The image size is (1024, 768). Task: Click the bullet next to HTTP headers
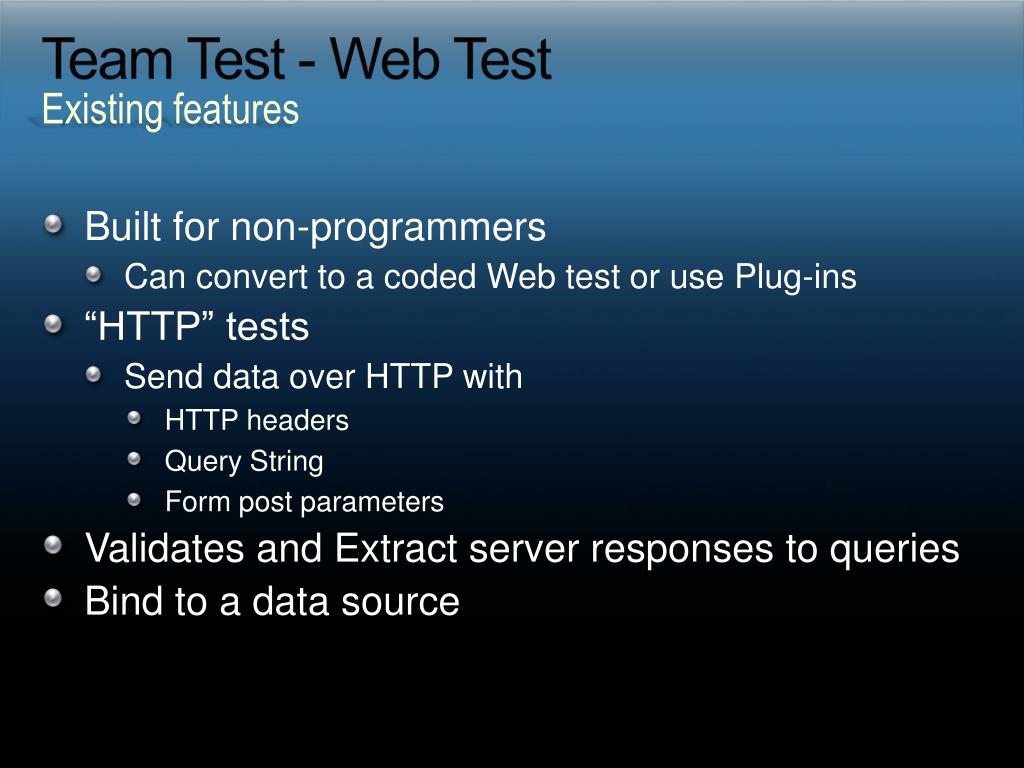point(135,418)
